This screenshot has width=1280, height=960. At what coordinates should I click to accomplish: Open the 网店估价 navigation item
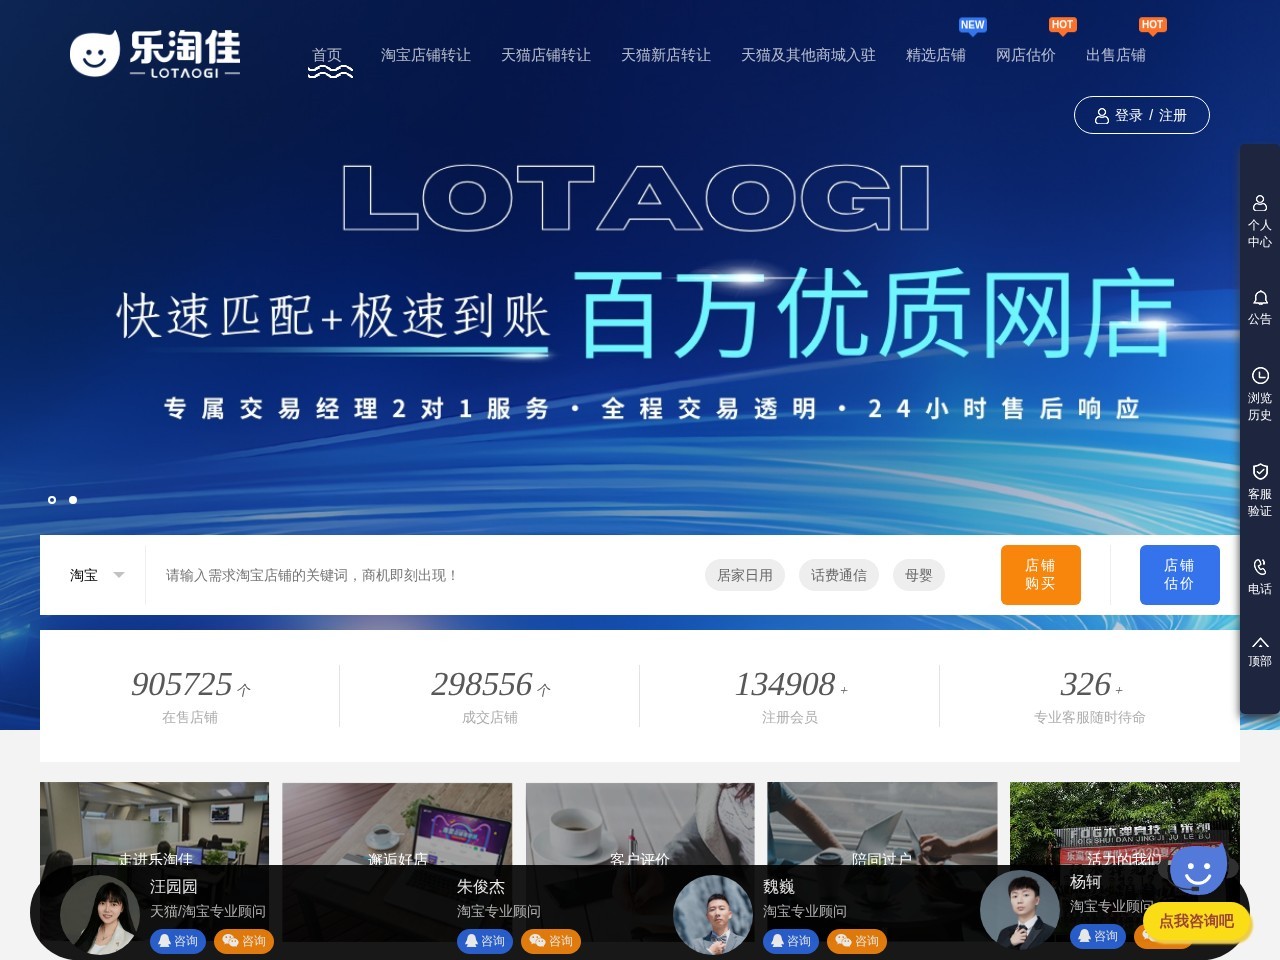1025,55
